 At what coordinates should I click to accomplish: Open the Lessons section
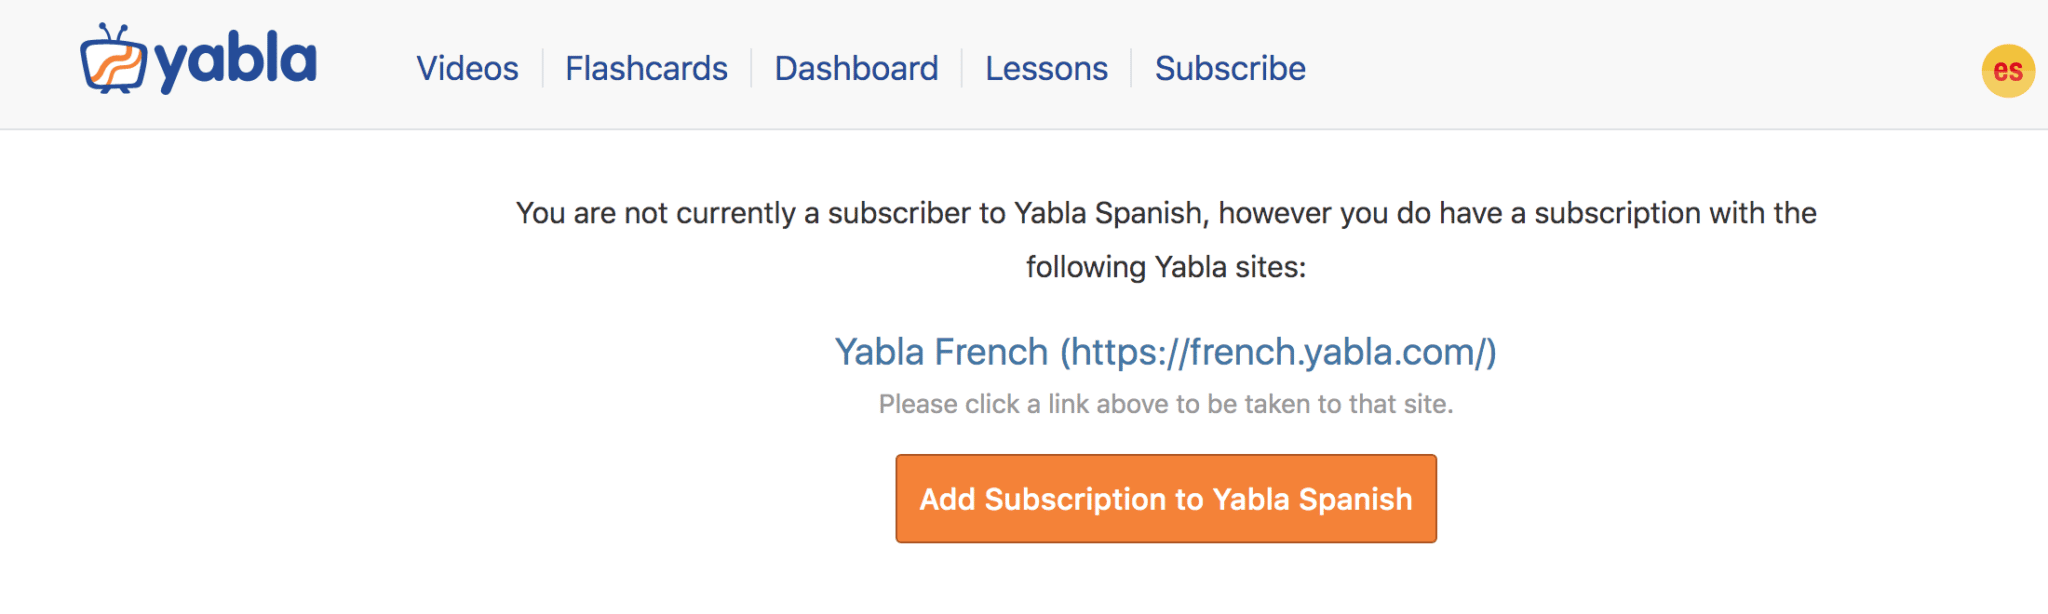pyautogui.click(x=1046, y=68)
